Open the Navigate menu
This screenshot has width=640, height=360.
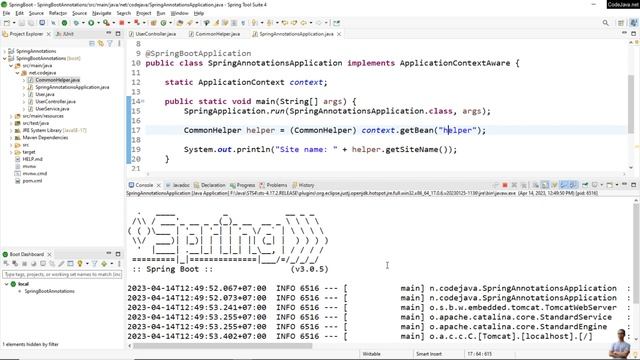(102, 13)
